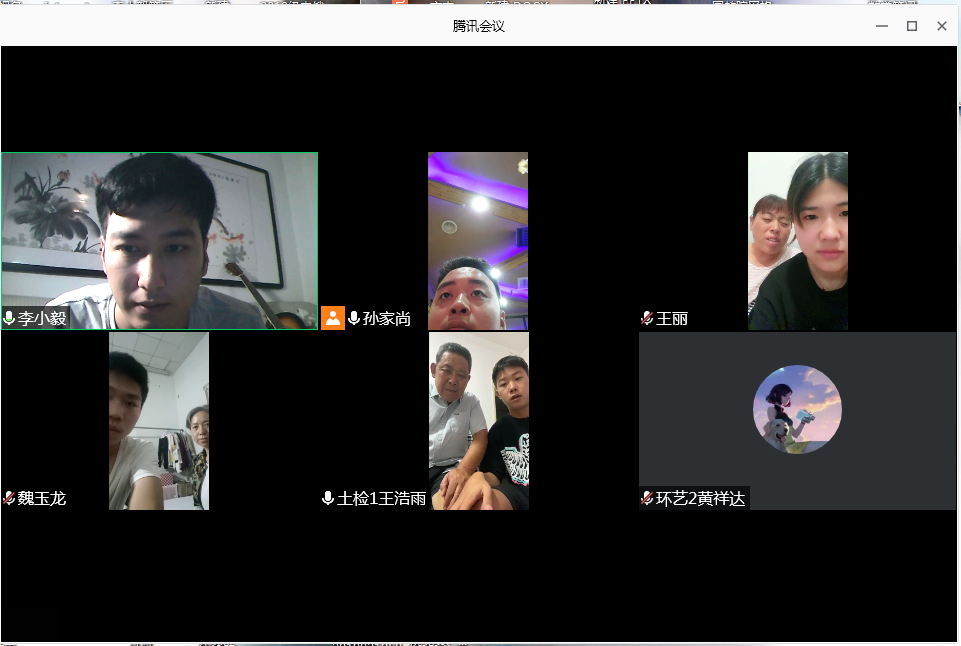Select the round profile avatar of 环艺2黄祥达

click(797, 410)
